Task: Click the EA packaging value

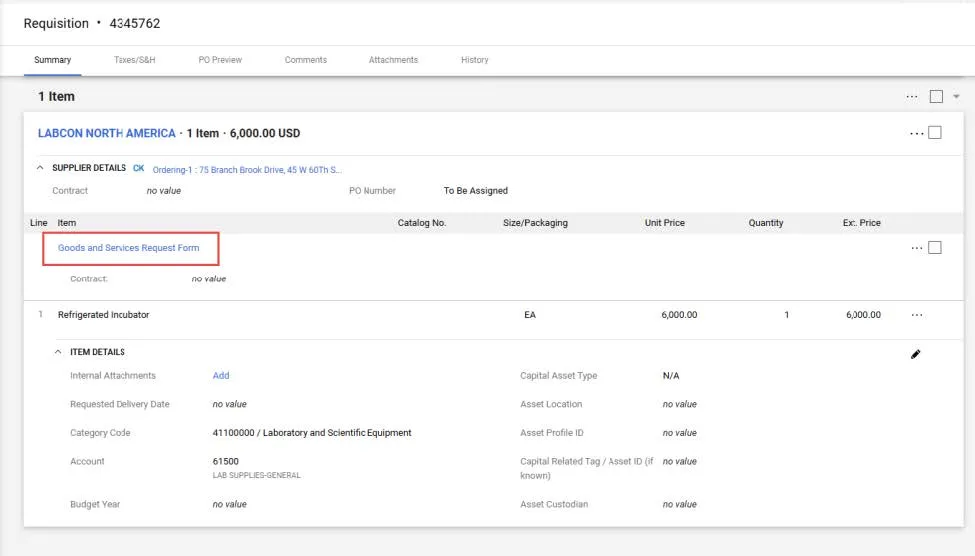Action: click(530, 315)
